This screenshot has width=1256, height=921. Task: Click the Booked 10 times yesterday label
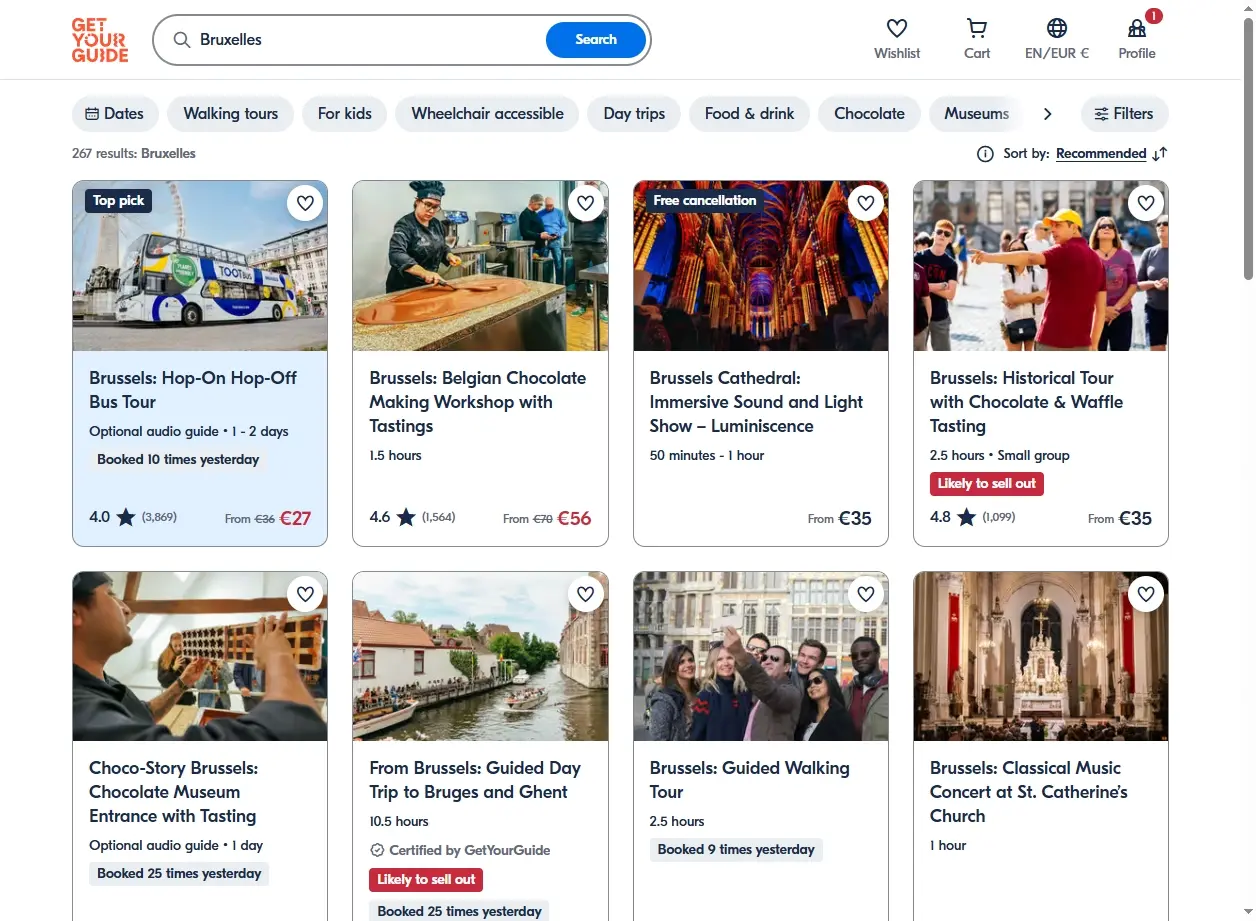[x=178, y=460]
